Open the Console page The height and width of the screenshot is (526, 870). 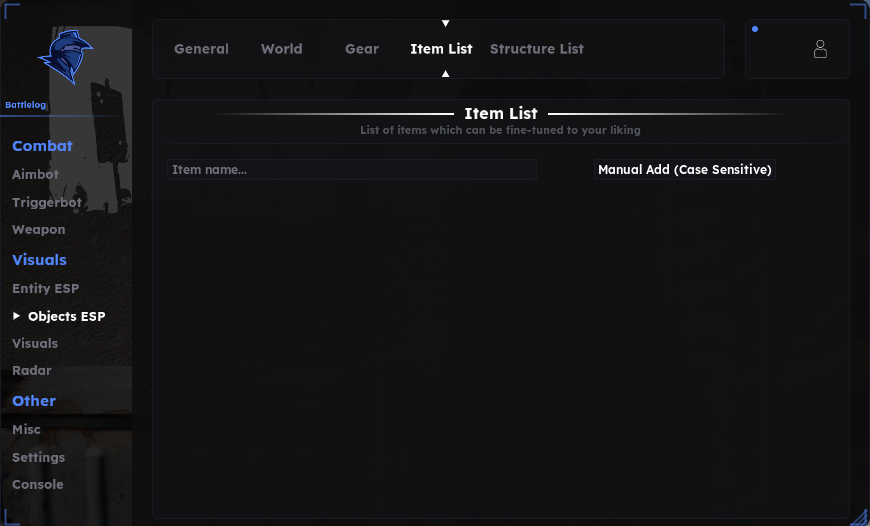point(38,484)
